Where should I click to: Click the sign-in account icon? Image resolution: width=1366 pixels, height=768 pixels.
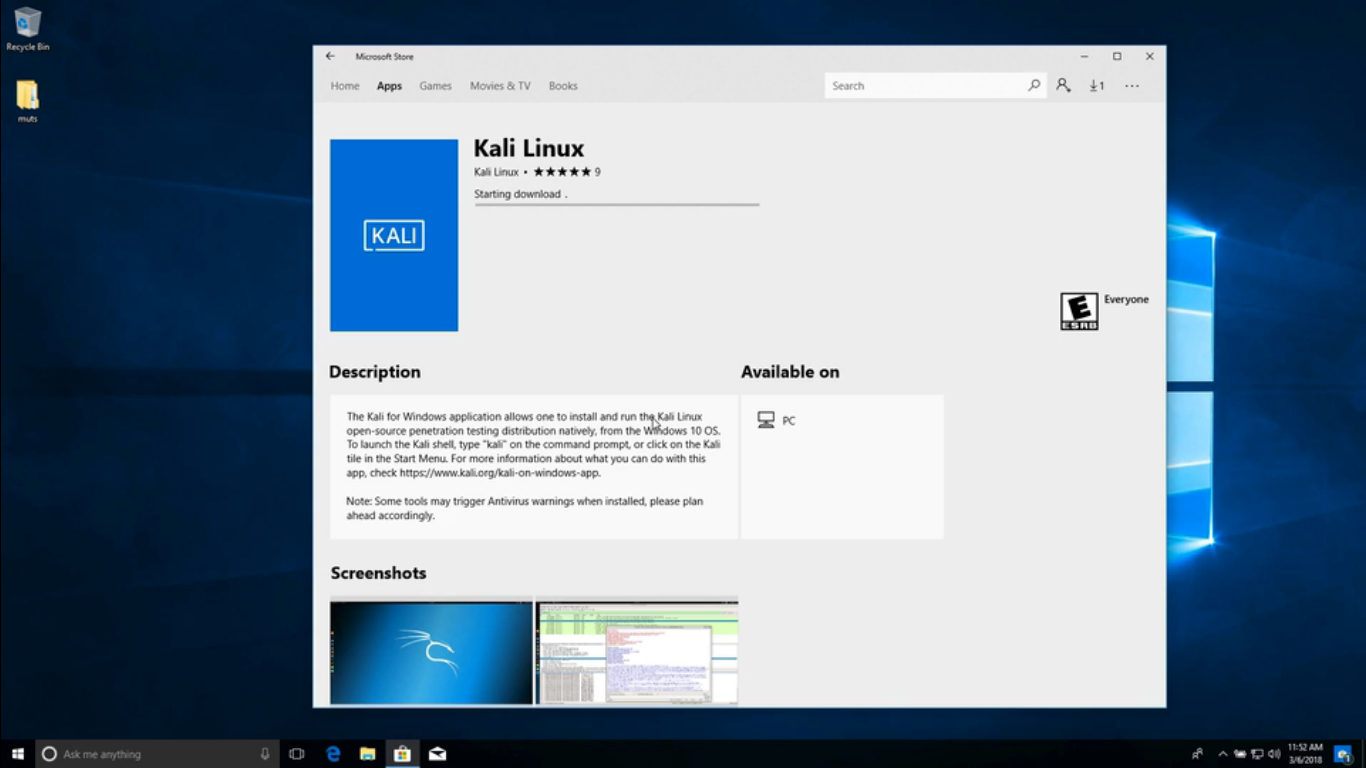click(1063, 85)
